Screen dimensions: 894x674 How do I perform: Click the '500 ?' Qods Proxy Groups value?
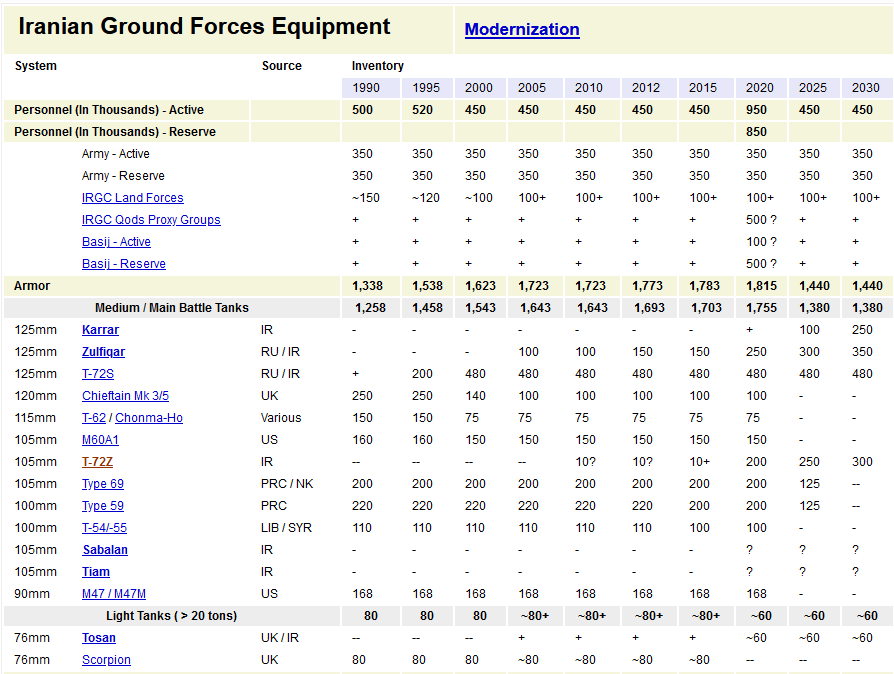pyautogui.click(x=761, y=220)
